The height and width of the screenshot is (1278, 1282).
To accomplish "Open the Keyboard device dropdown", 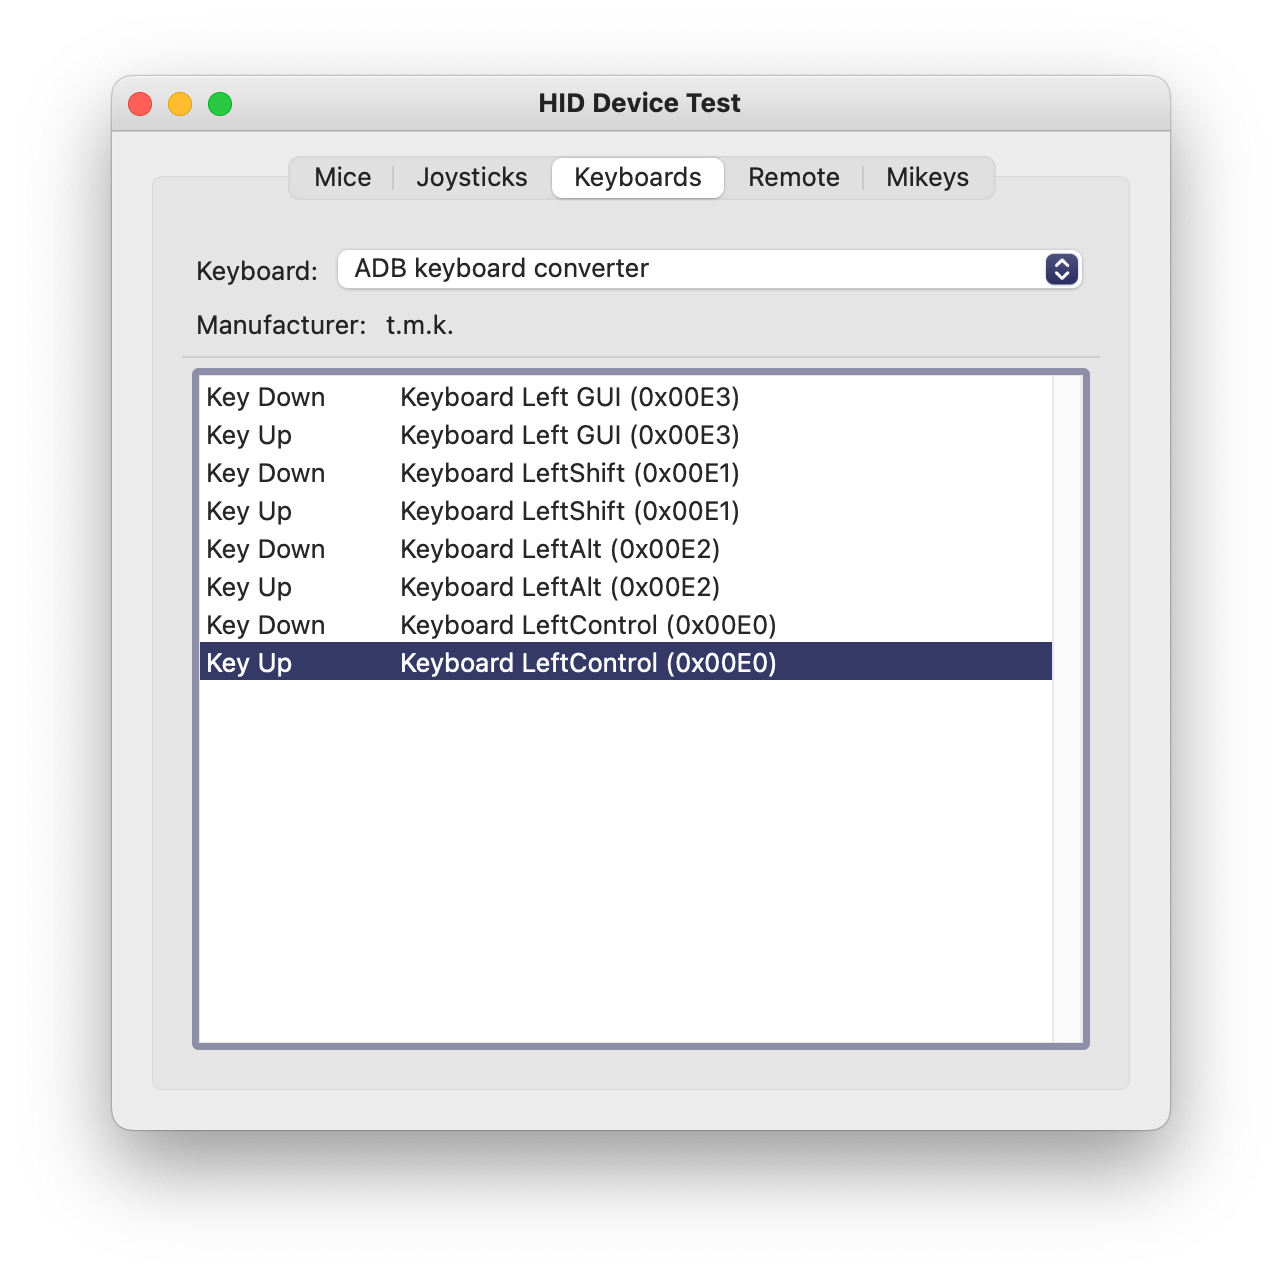I will pyautogui.click(x=710, y=269).
